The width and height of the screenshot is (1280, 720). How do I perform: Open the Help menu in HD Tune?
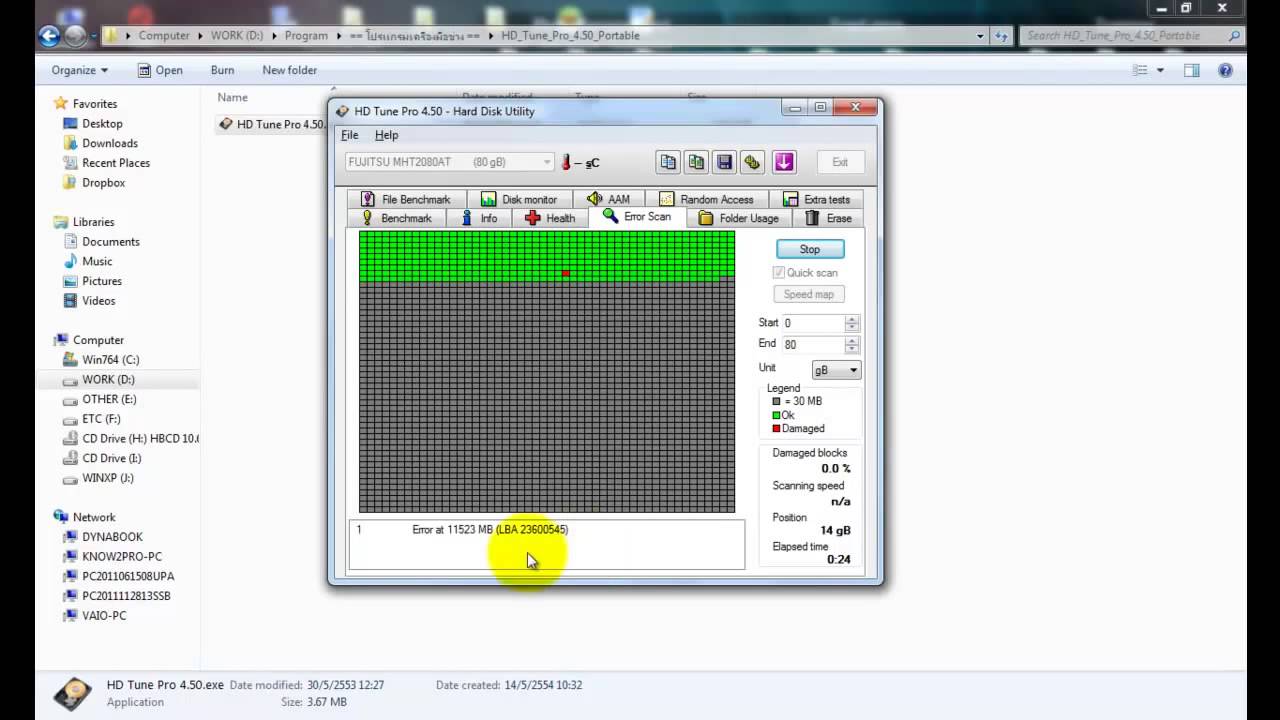pos(386,135)
